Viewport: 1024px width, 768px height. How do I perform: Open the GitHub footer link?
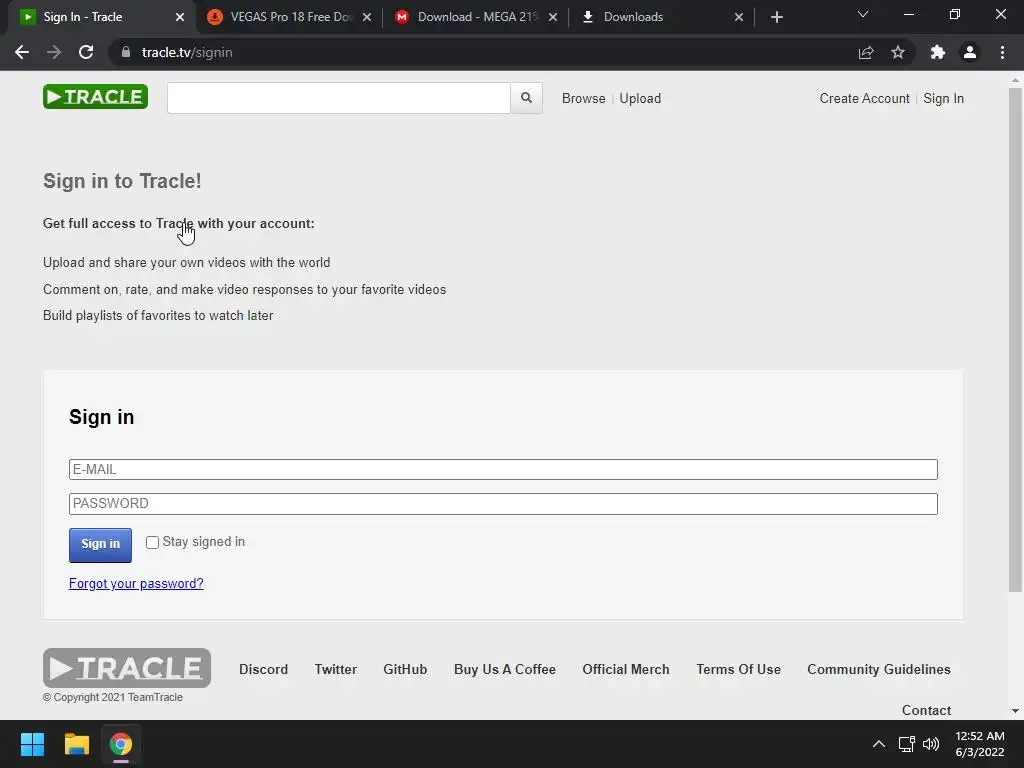[x=405, y=669]
